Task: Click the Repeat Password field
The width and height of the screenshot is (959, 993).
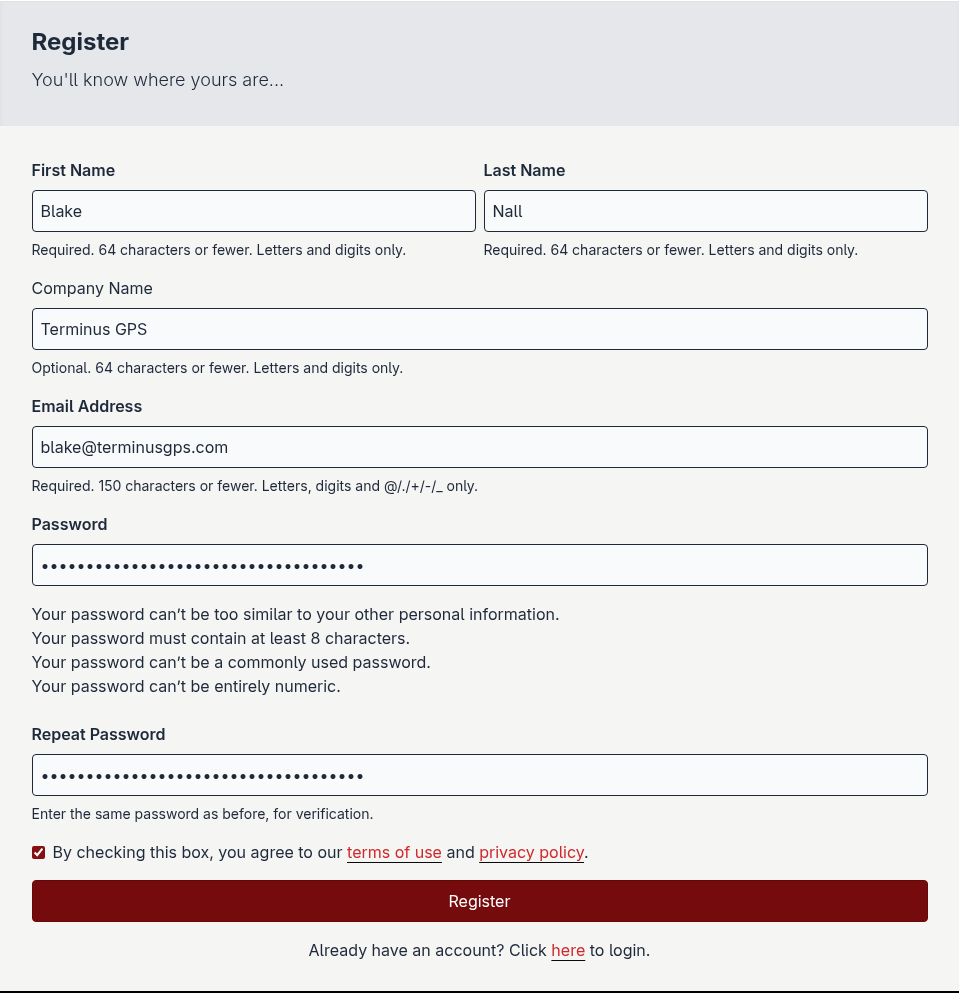Action: 479,775
